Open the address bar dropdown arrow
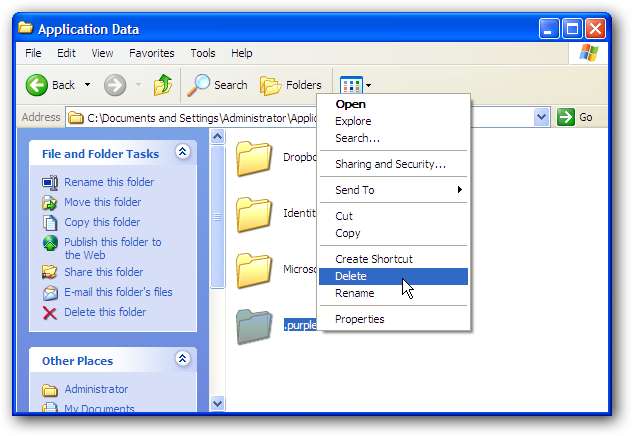This screenshot has width=632, height=436. (542, 117)
